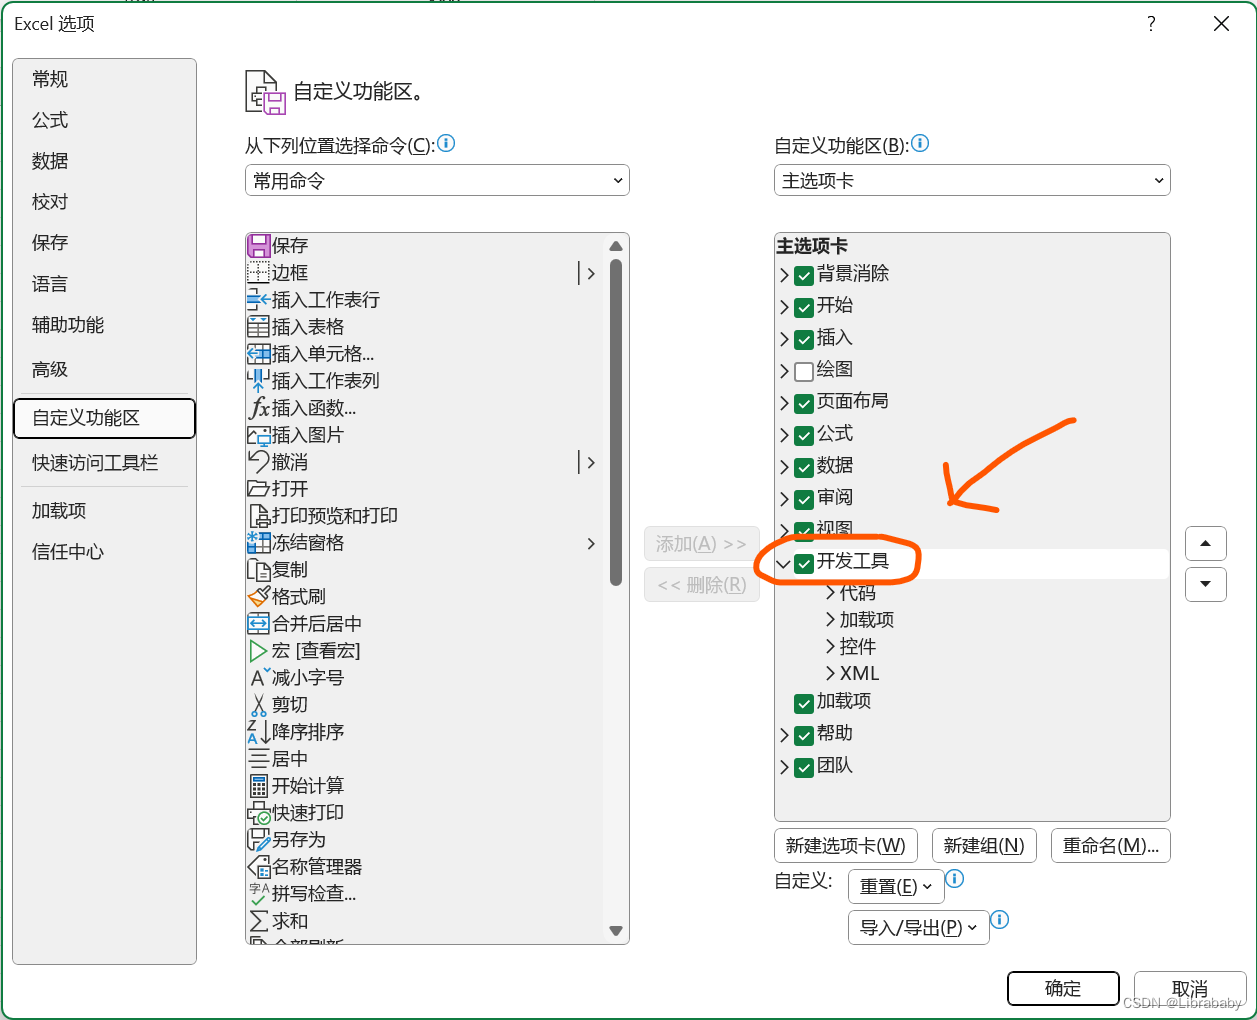
Task: Click 新建选项卡(W) button
Action: coord(845,846)
